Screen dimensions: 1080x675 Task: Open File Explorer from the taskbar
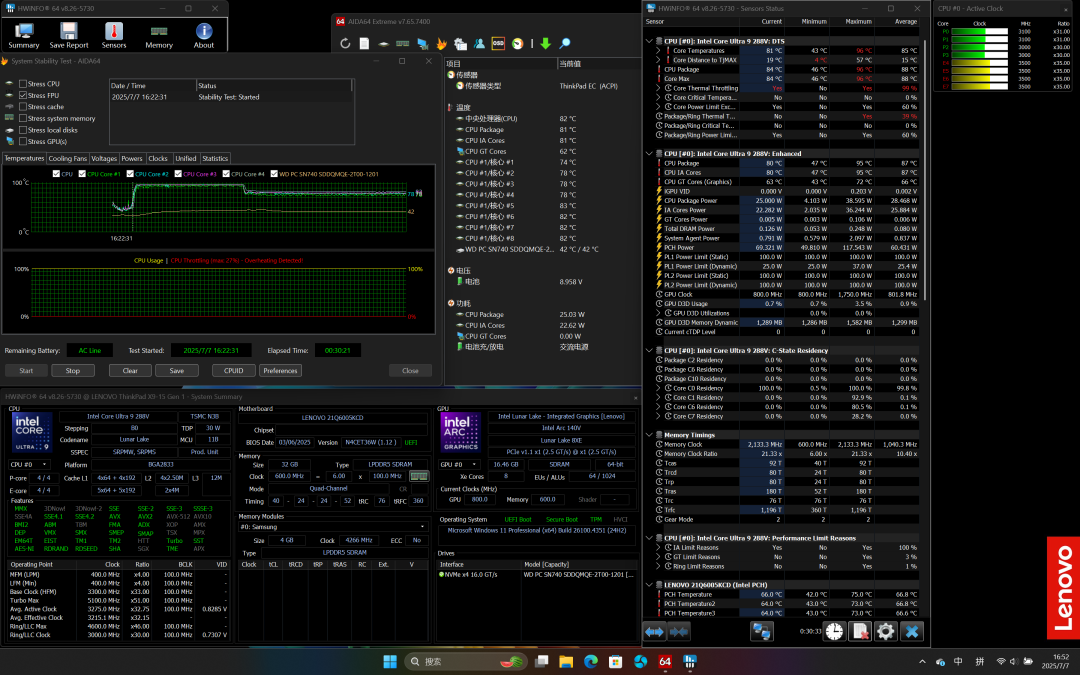[566, 661]
